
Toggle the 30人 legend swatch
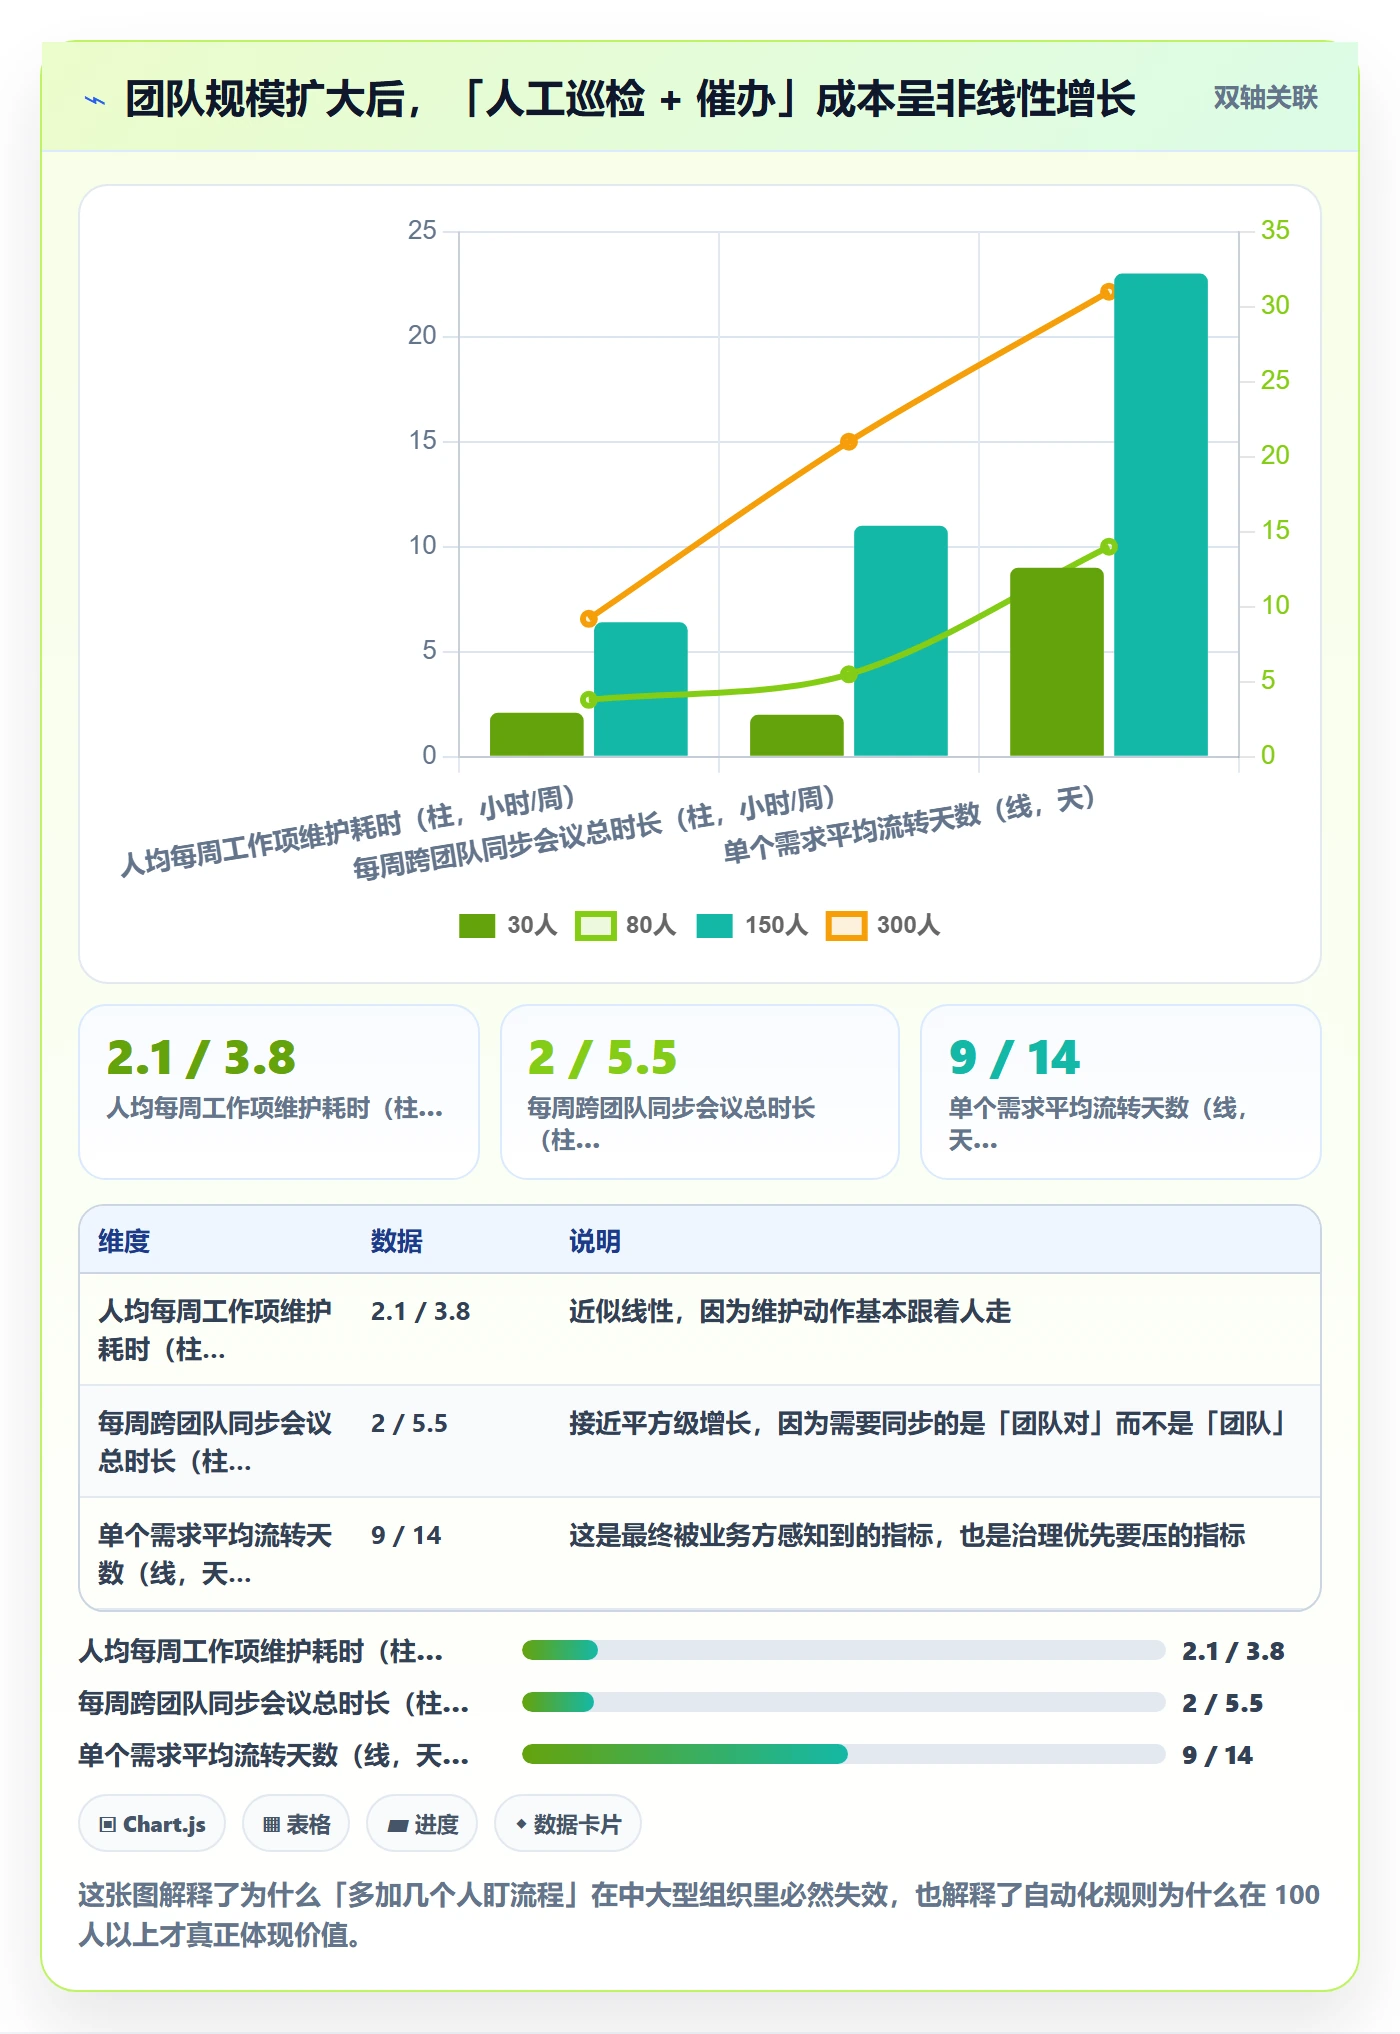(x=477, y=926)
